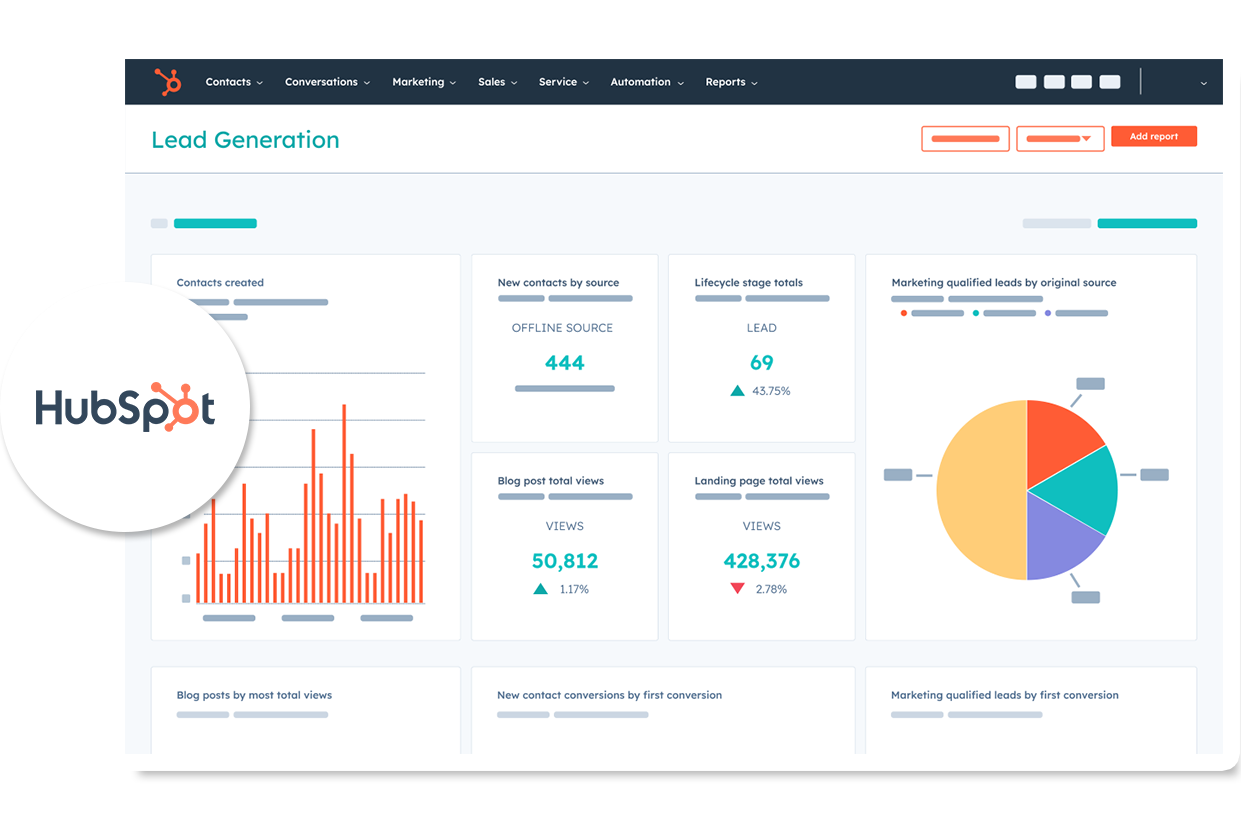Click the 444 offline source value
1241x813 pixels.
(x=564, y=363)
